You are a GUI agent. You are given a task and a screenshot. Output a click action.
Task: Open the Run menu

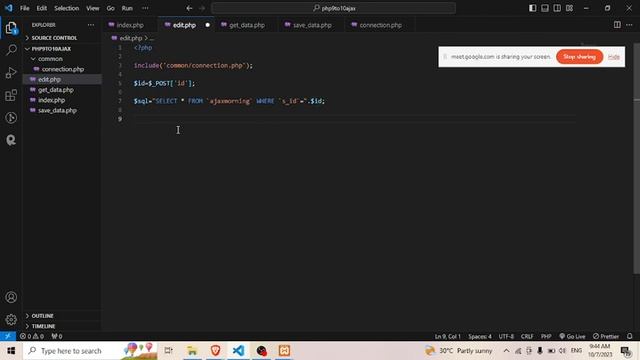[x=127, y=8]
